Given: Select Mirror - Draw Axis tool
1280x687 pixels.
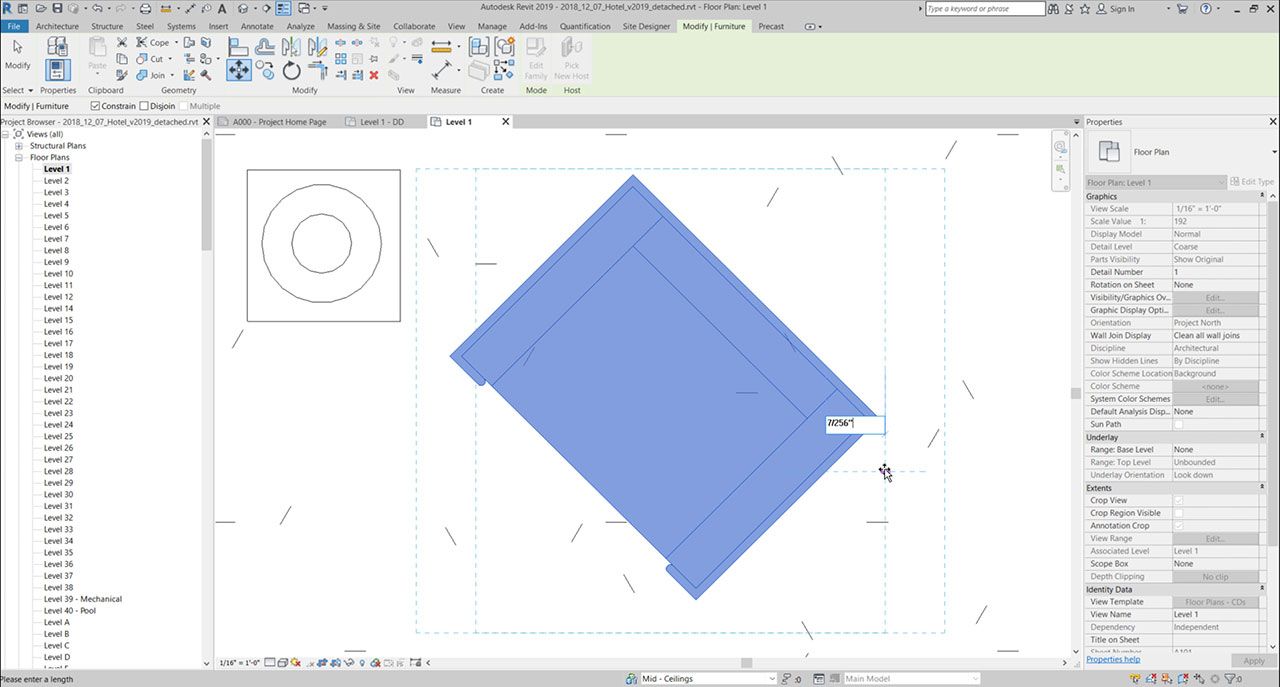Looking at the screenshot, I should 317,46.
